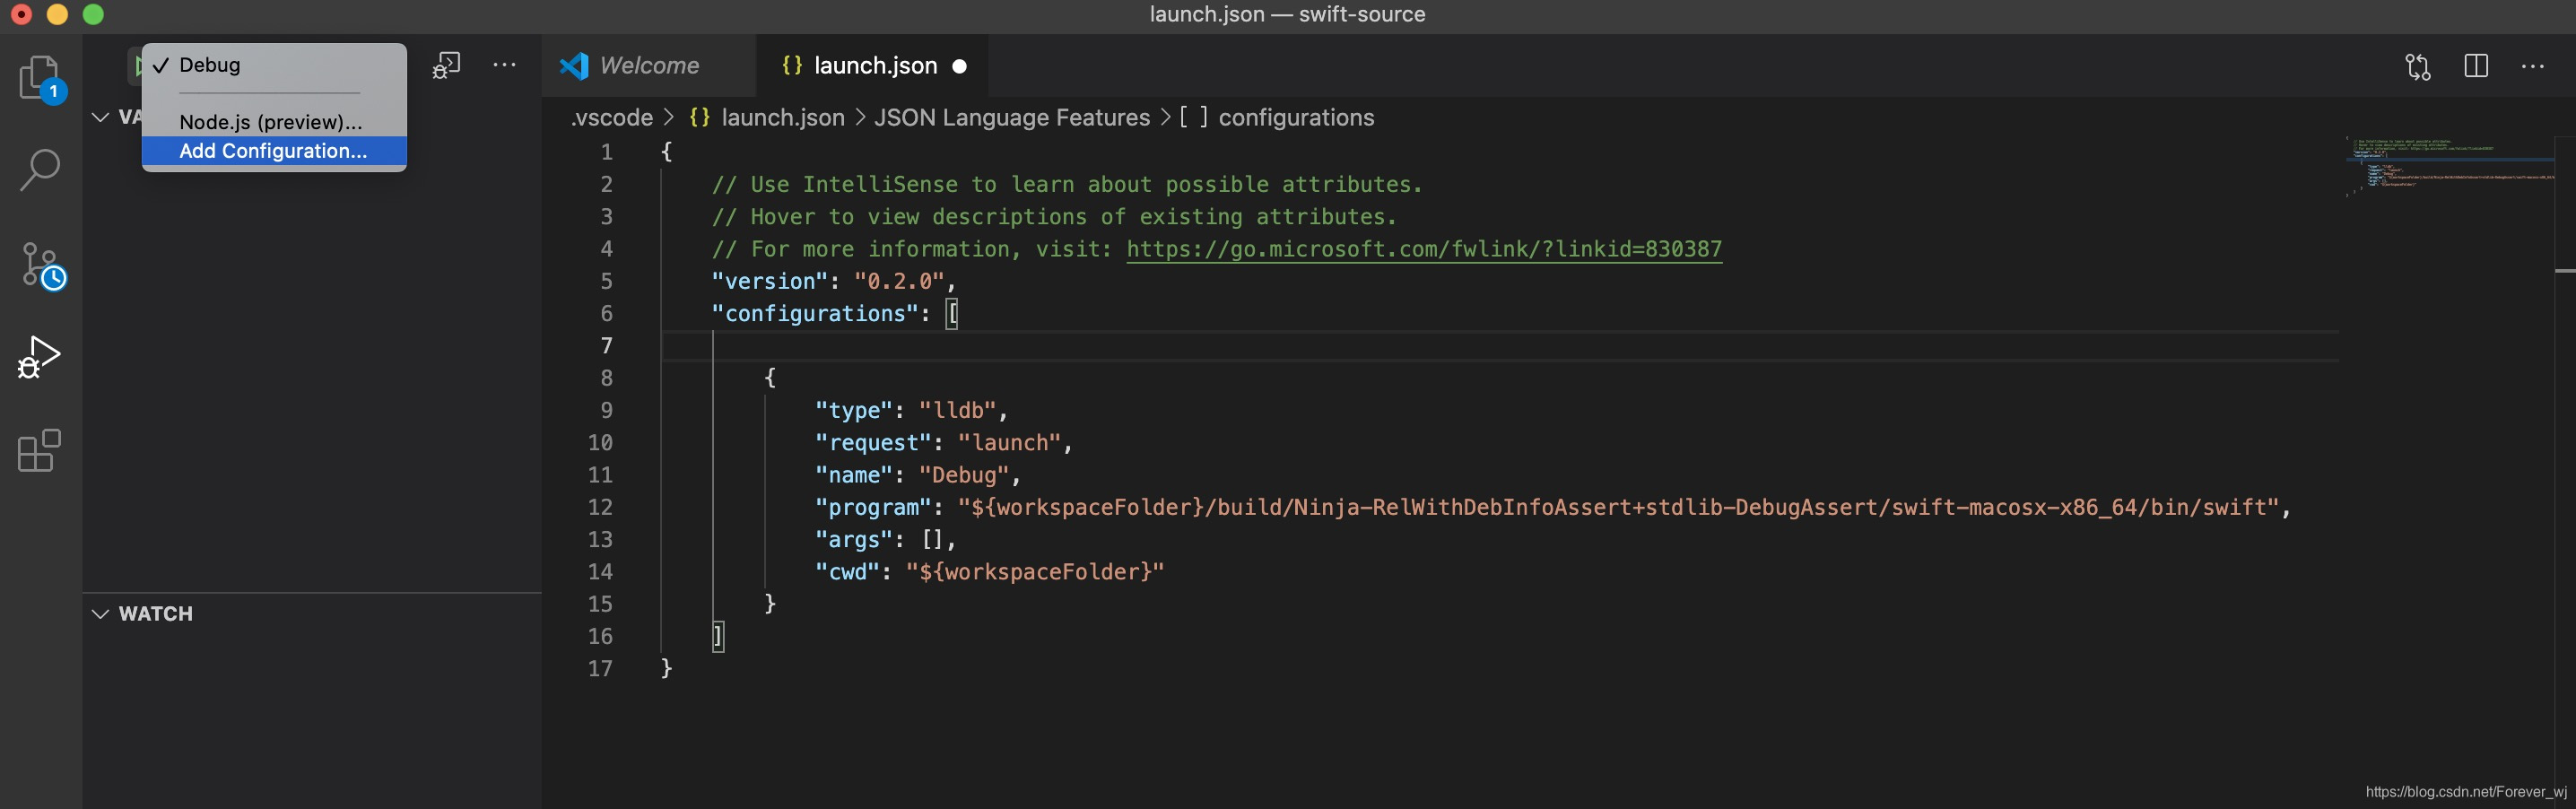Open the Explorer view icon
This screenshot has height=809, width=2576.
click(40, 77)
